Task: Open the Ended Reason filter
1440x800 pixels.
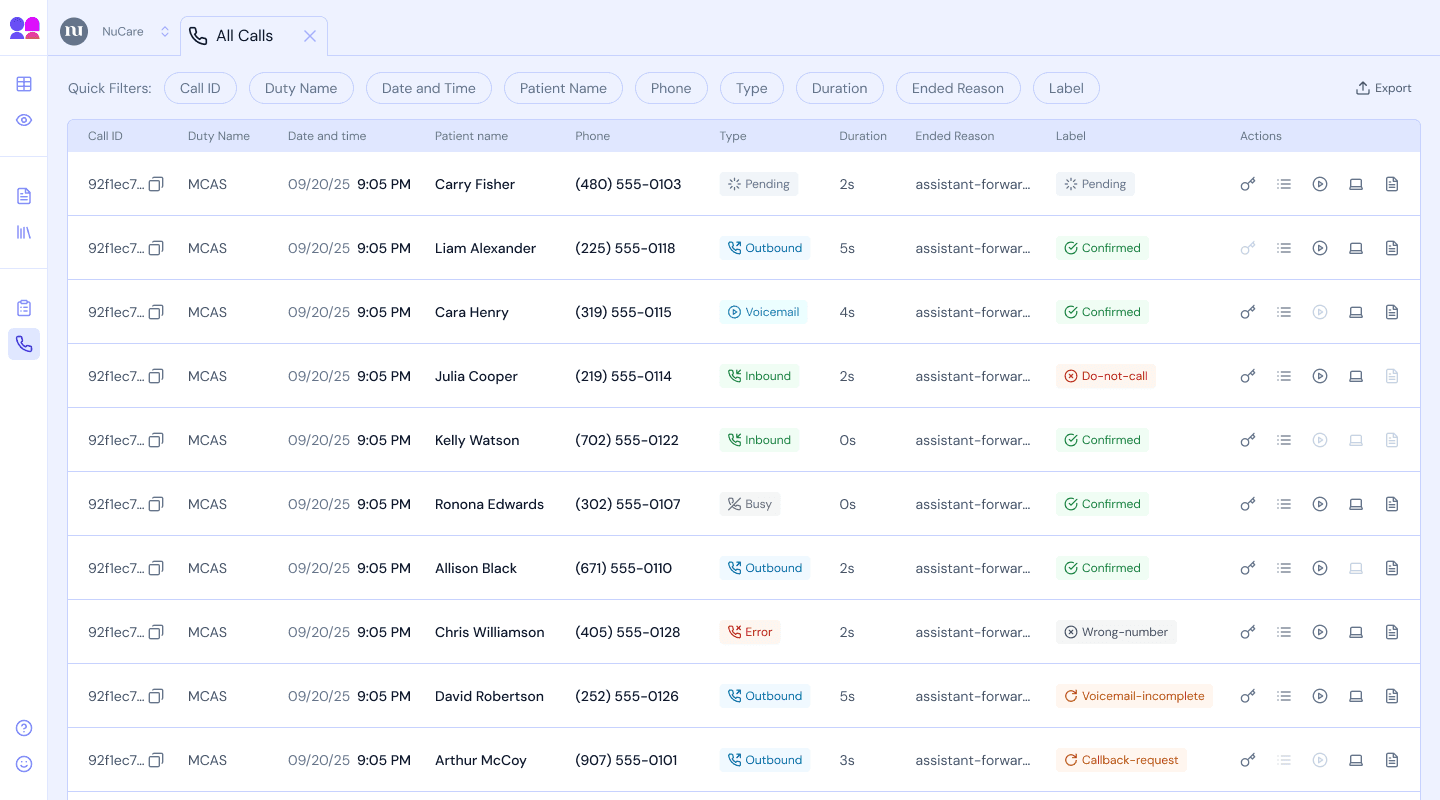Action: coord(958,88)
